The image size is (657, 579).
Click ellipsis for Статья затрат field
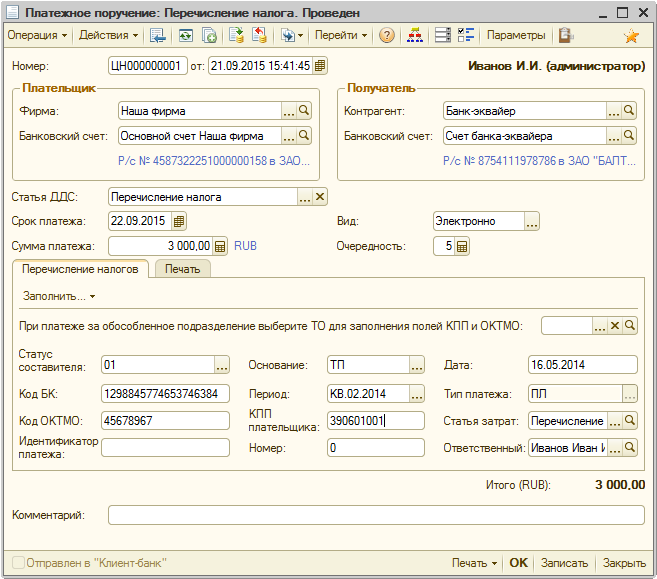click(x=614, y=421)
